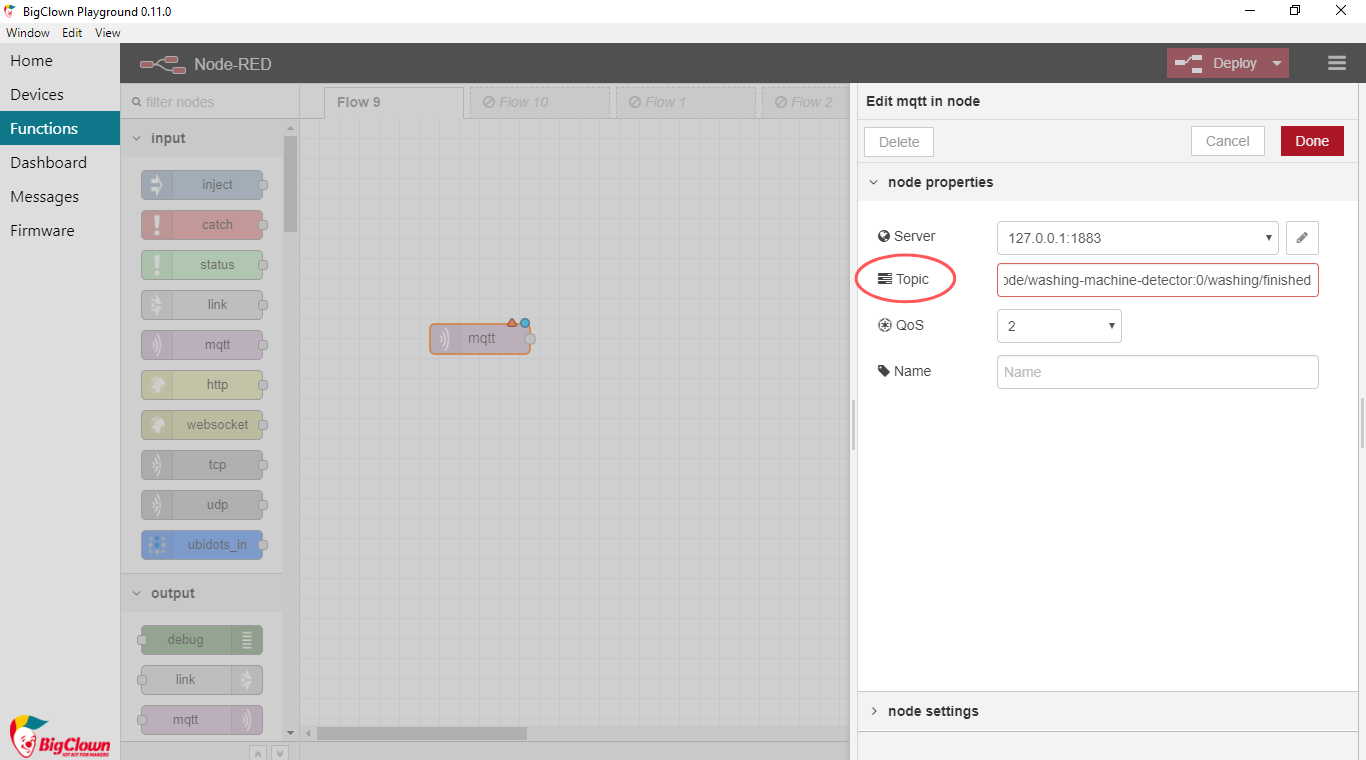Open the Node-RED hamburger menu

(x=1337, y=63)
